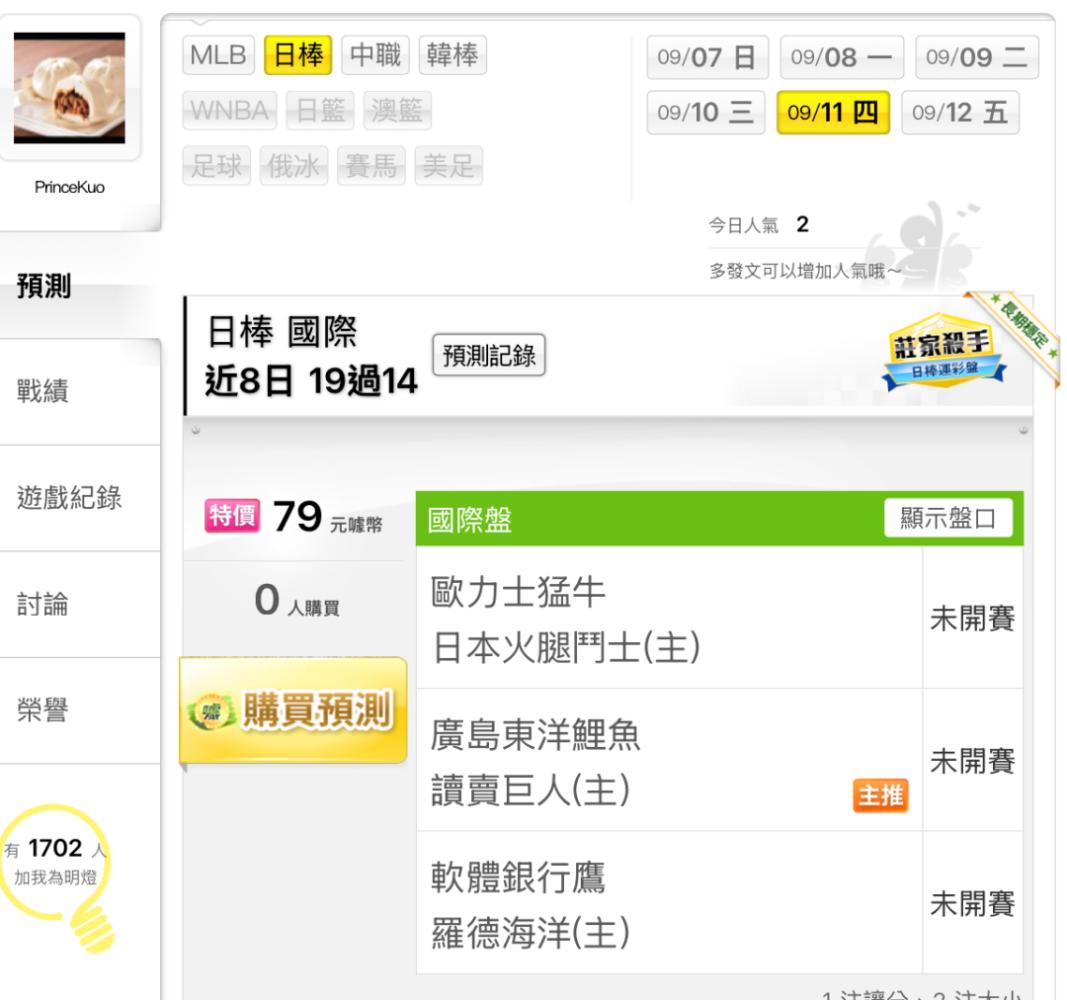Click the pink 特價 price tag
This screenshot has width=1067, height=1000.
pyautogui.click(x=232, y=516)
